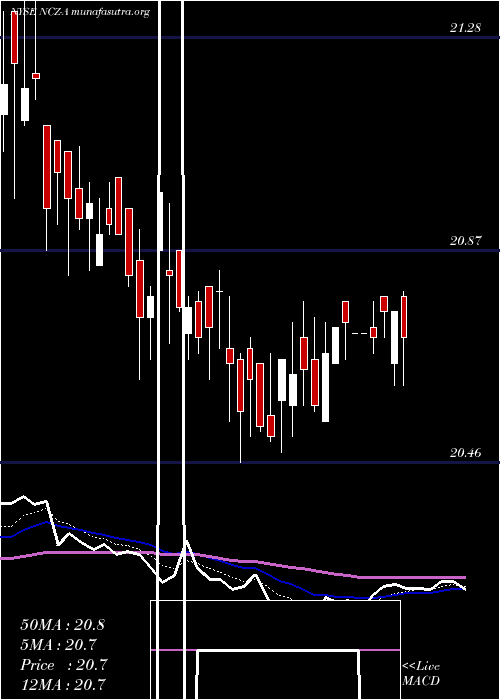
Task: Click the NYSE NCZA munafasutra.org title
Action: pyautogui.click(x=79, y=12)
